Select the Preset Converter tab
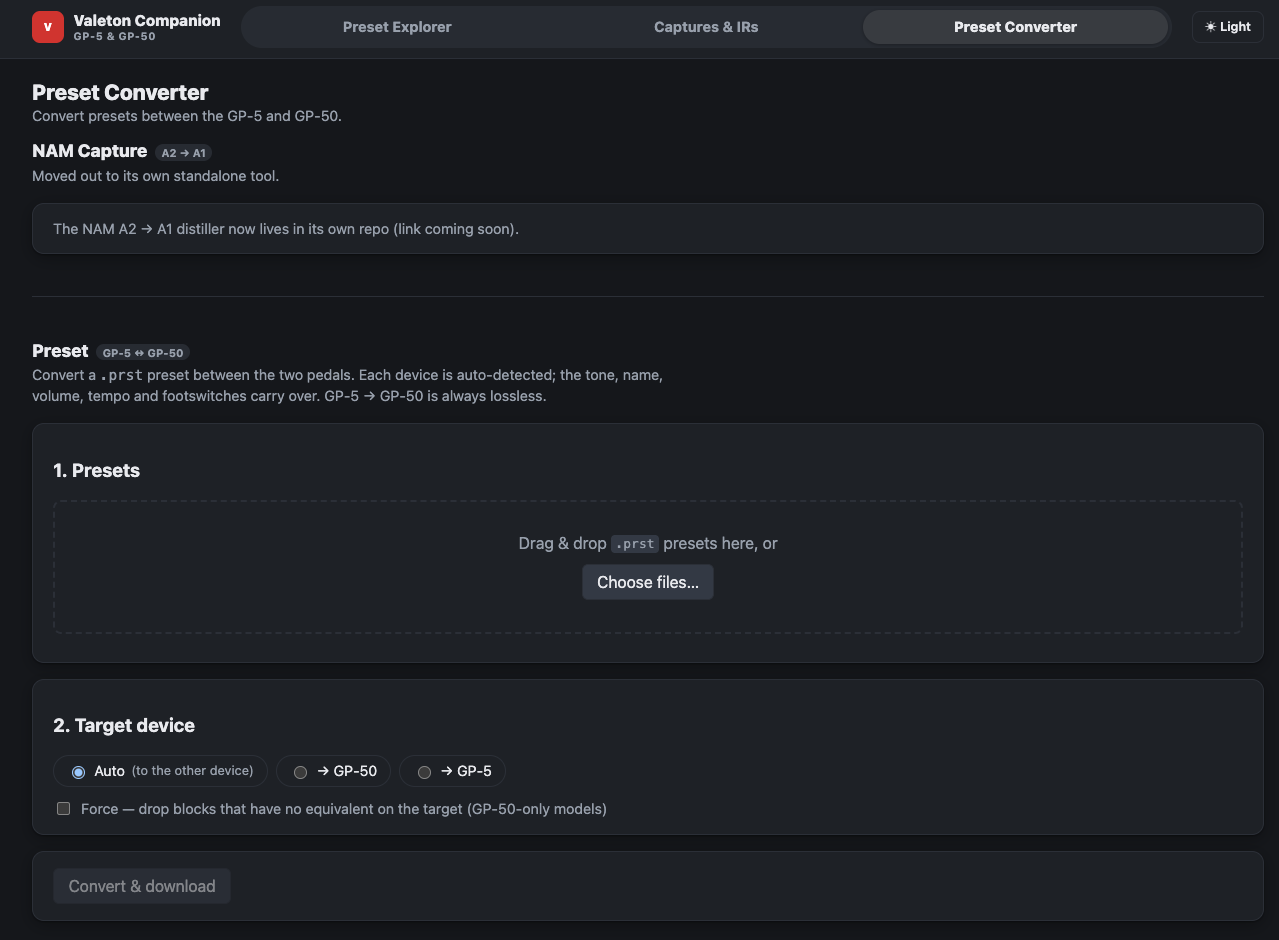Viewport: 1279px width, 940px height. pos(1015,27)
